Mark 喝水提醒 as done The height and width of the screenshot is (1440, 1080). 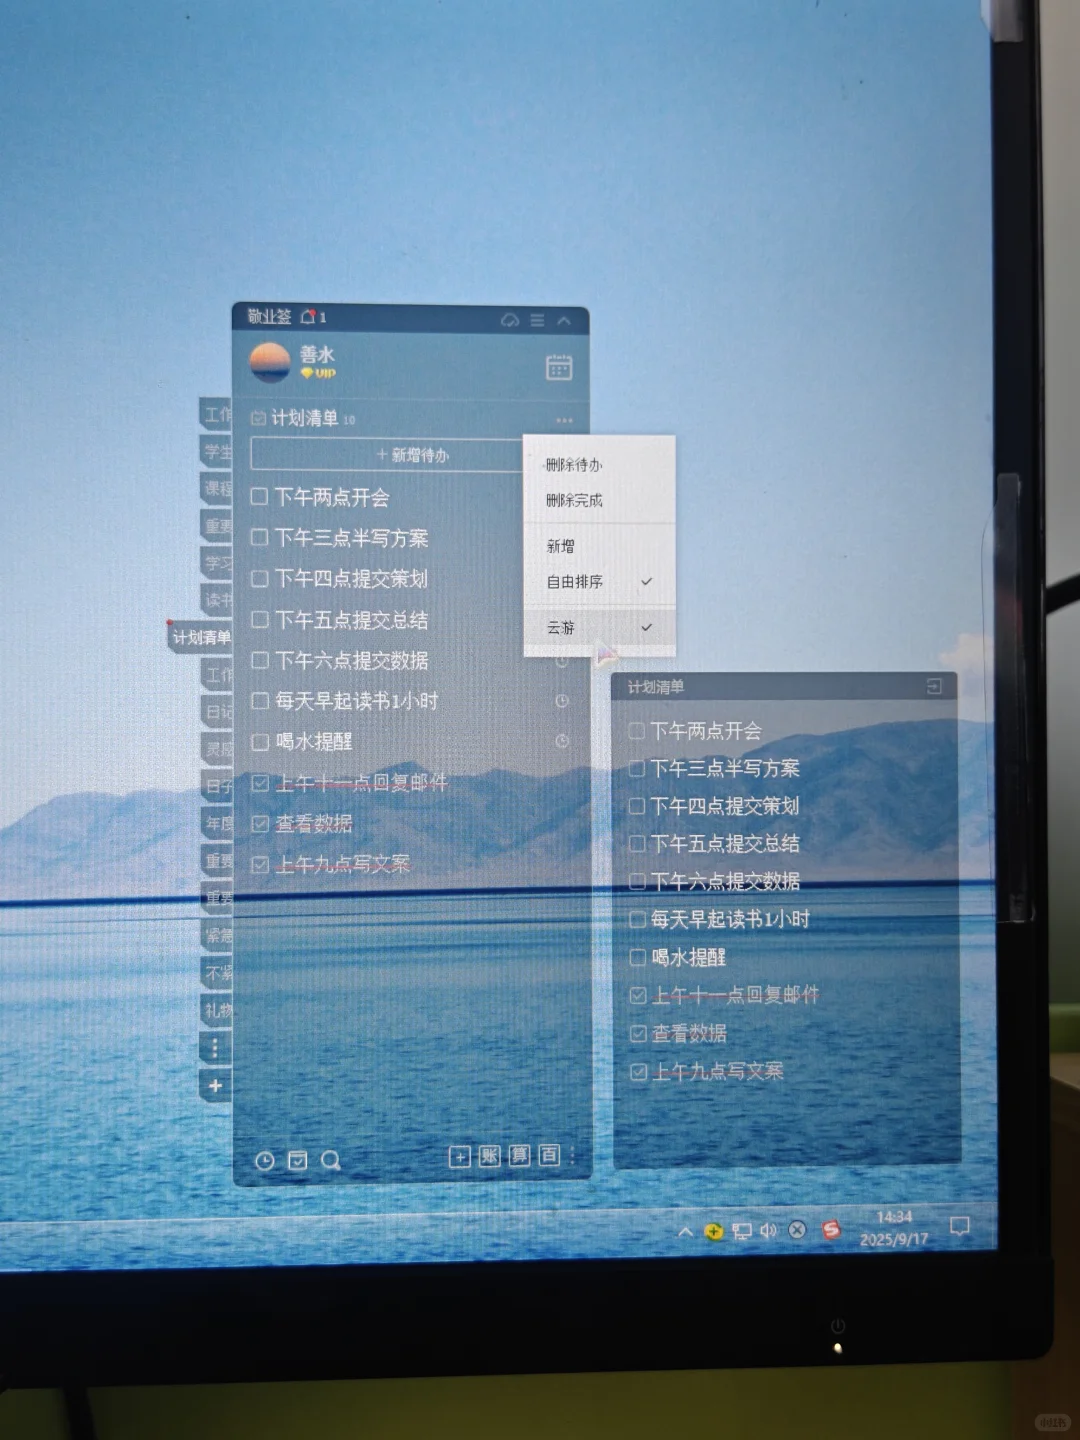click(x=259, y=742)
